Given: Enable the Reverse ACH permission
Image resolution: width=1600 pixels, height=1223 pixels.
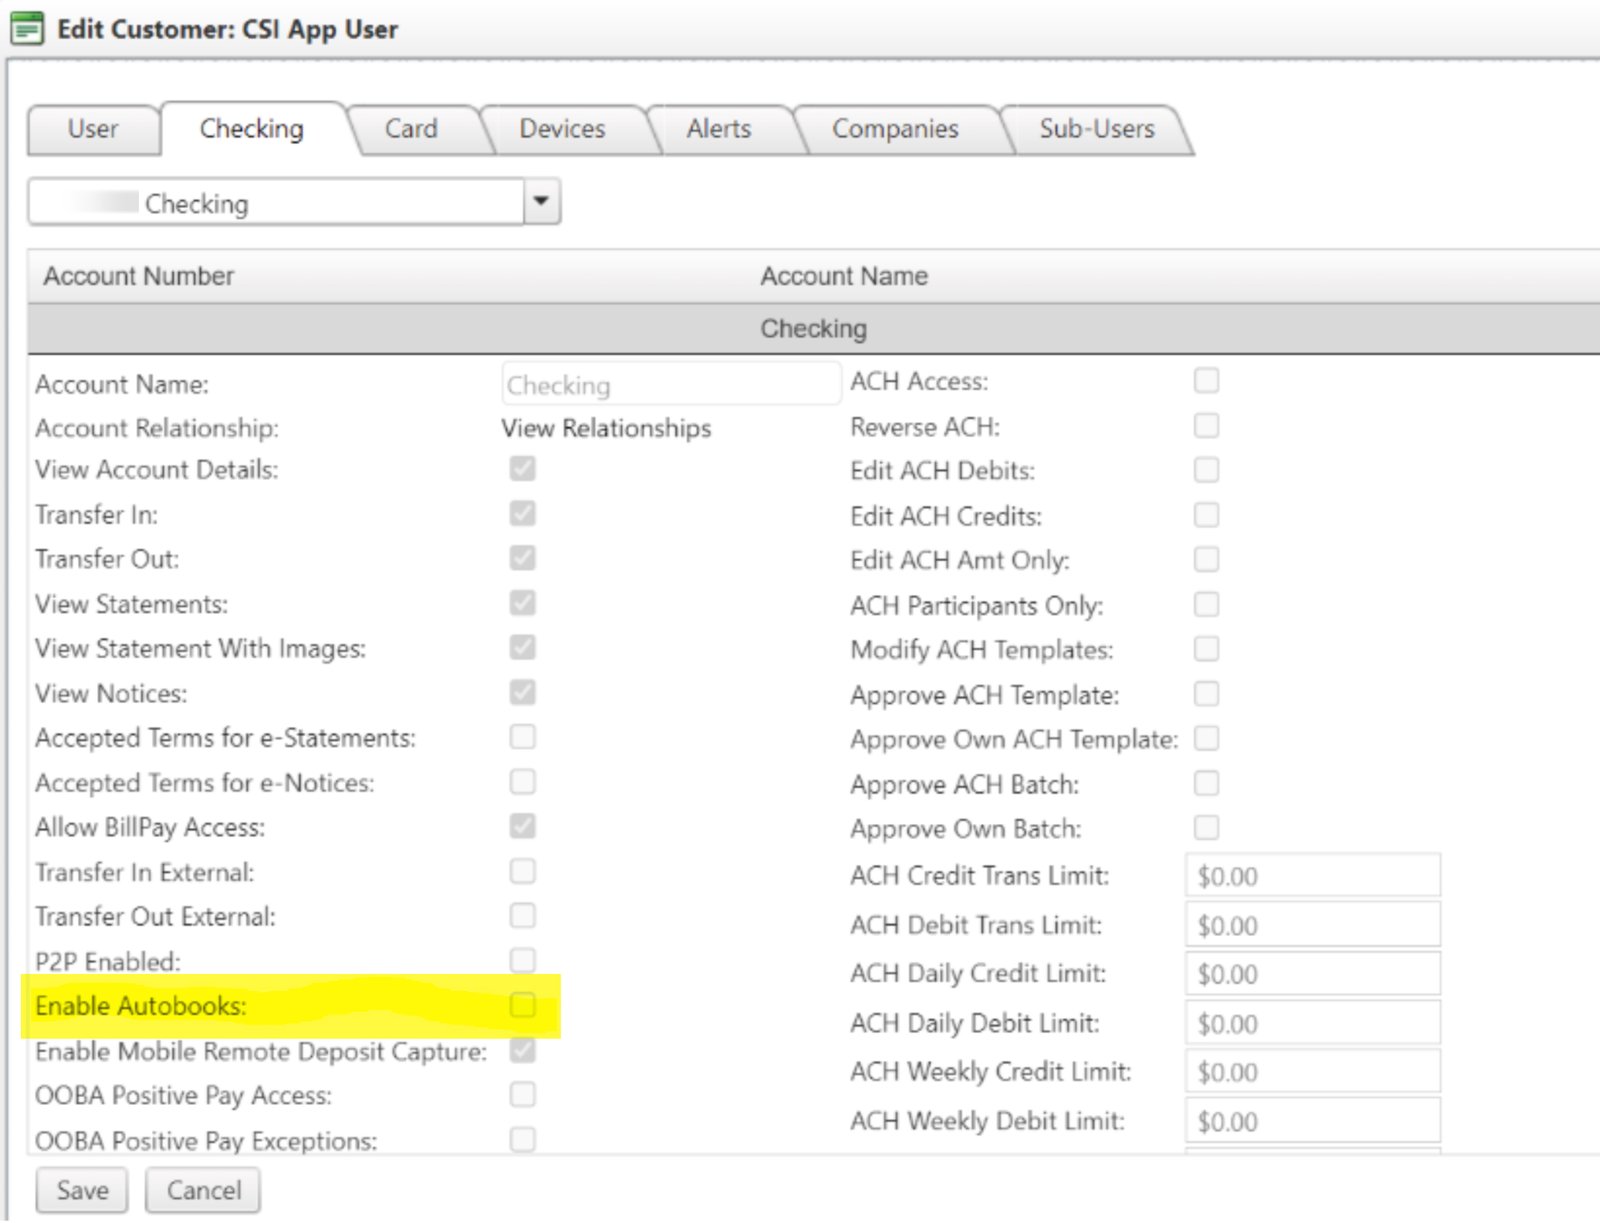Looking at the screenshot, I should [1206, 425].
